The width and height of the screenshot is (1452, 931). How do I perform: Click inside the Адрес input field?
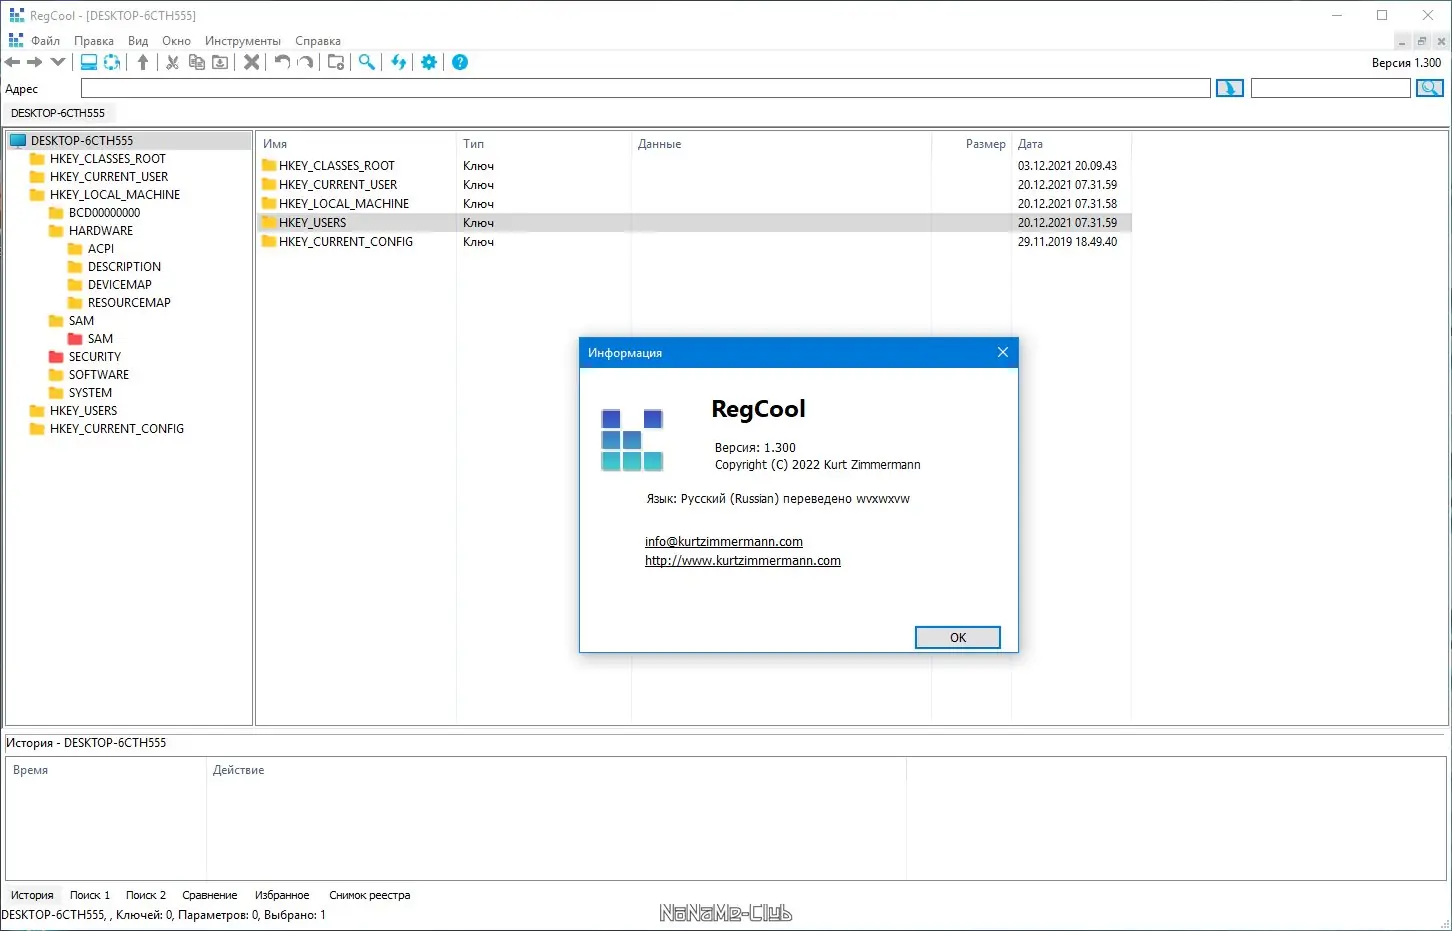pos(645,88)
